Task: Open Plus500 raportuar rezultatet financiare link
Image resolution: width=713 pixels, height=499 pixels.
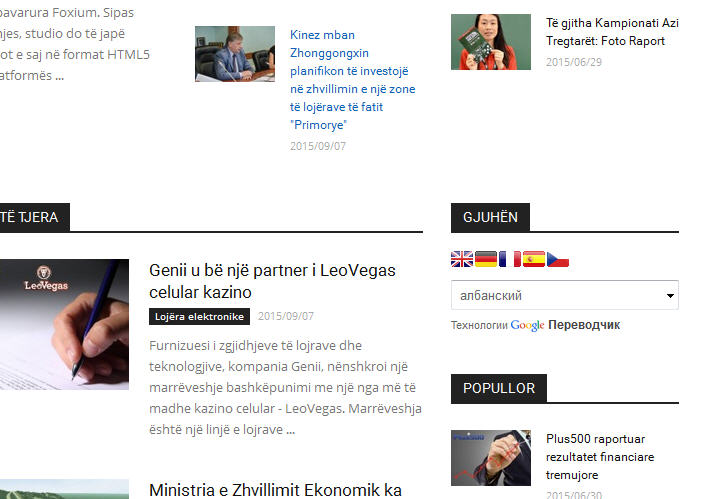Action: 600,457
